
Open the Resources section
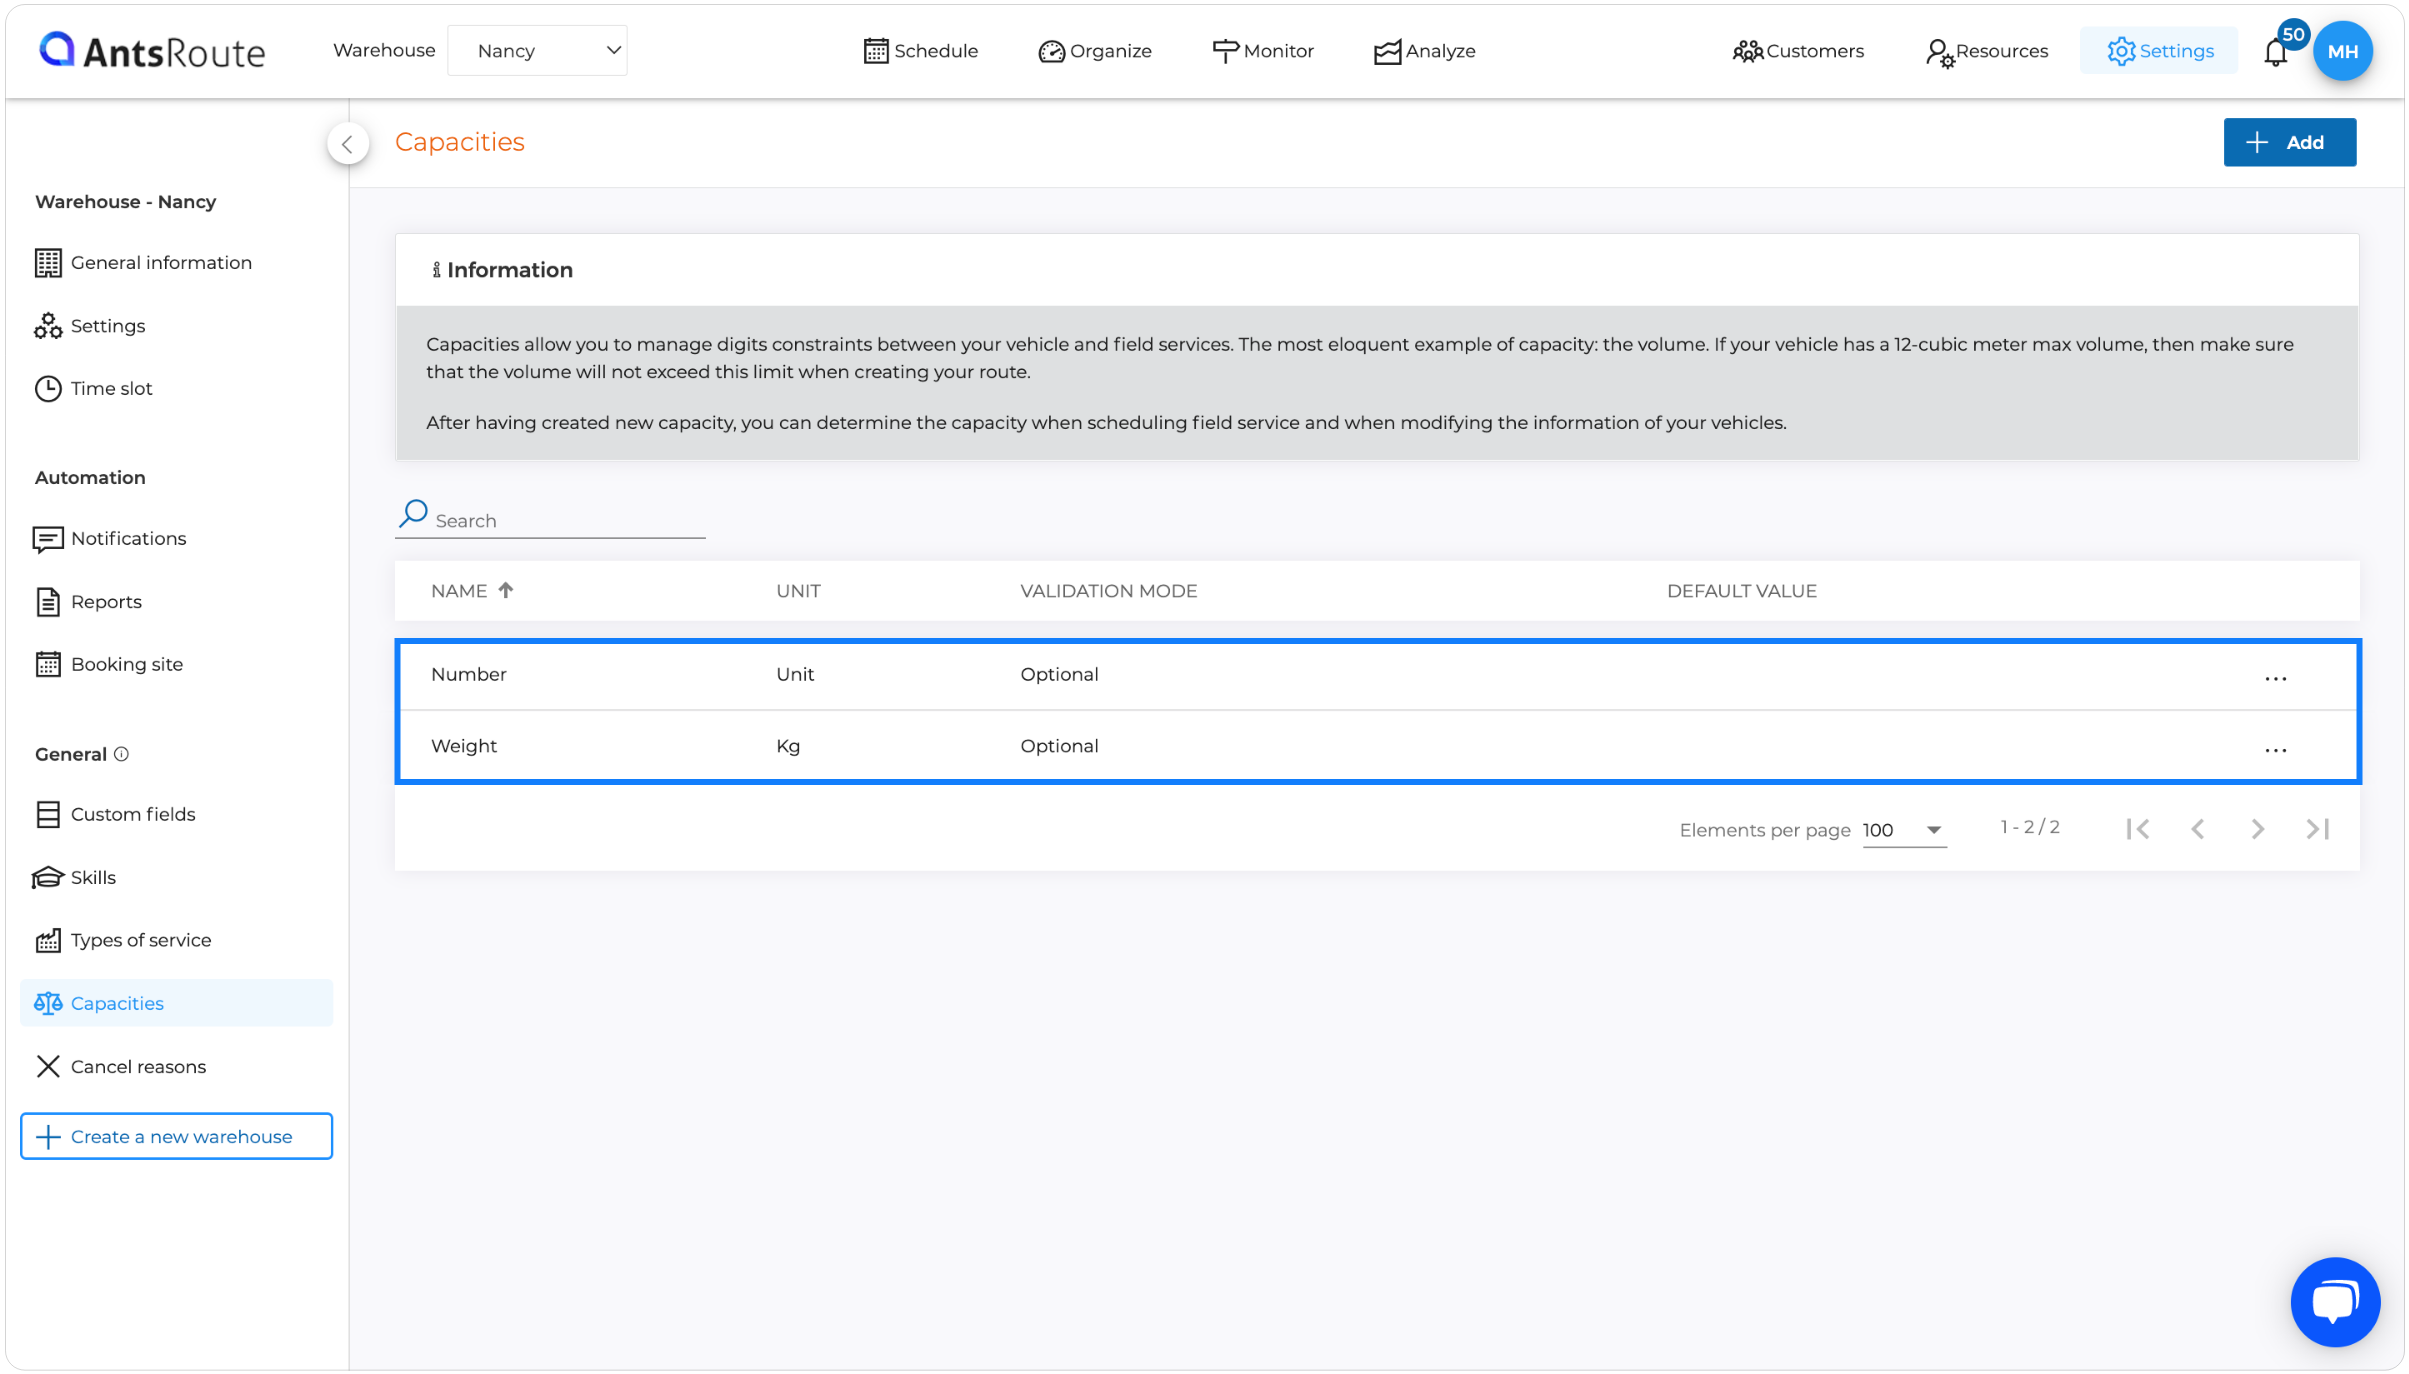[x=1987, y=51]
